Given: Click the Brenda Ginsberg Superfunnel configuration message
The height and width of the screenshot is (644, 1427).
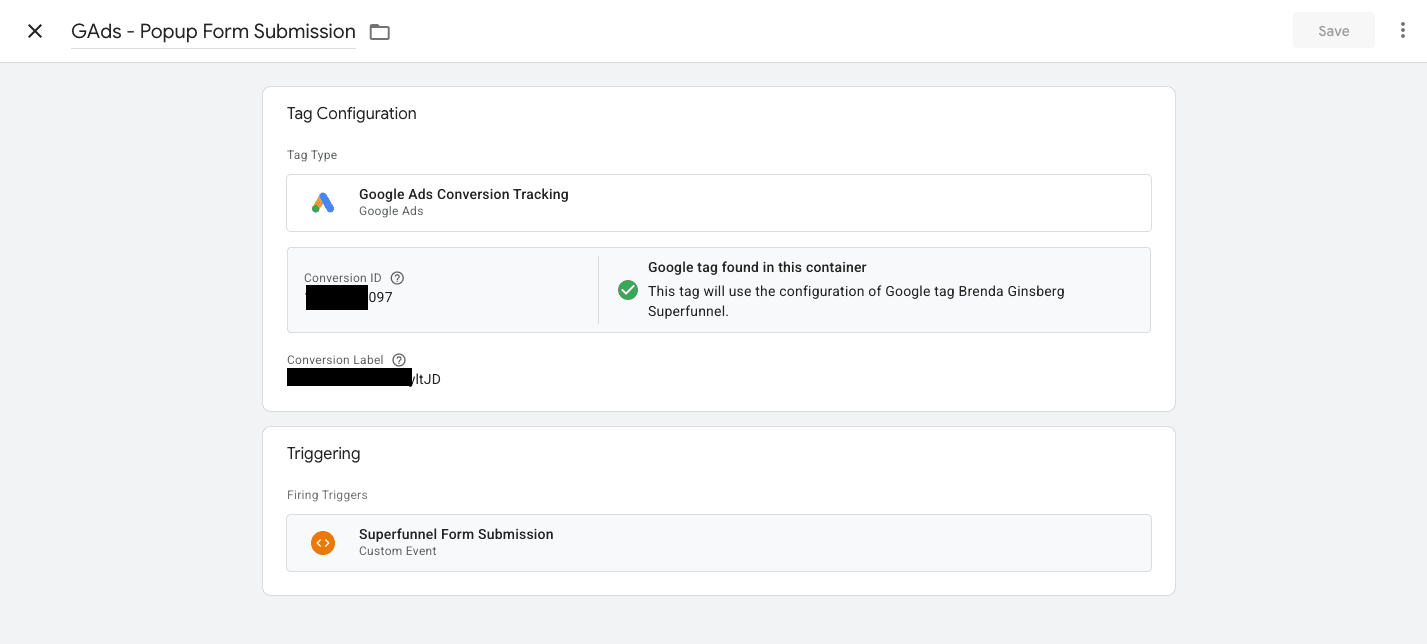Looking at the screenshot, I should (856, 301).
